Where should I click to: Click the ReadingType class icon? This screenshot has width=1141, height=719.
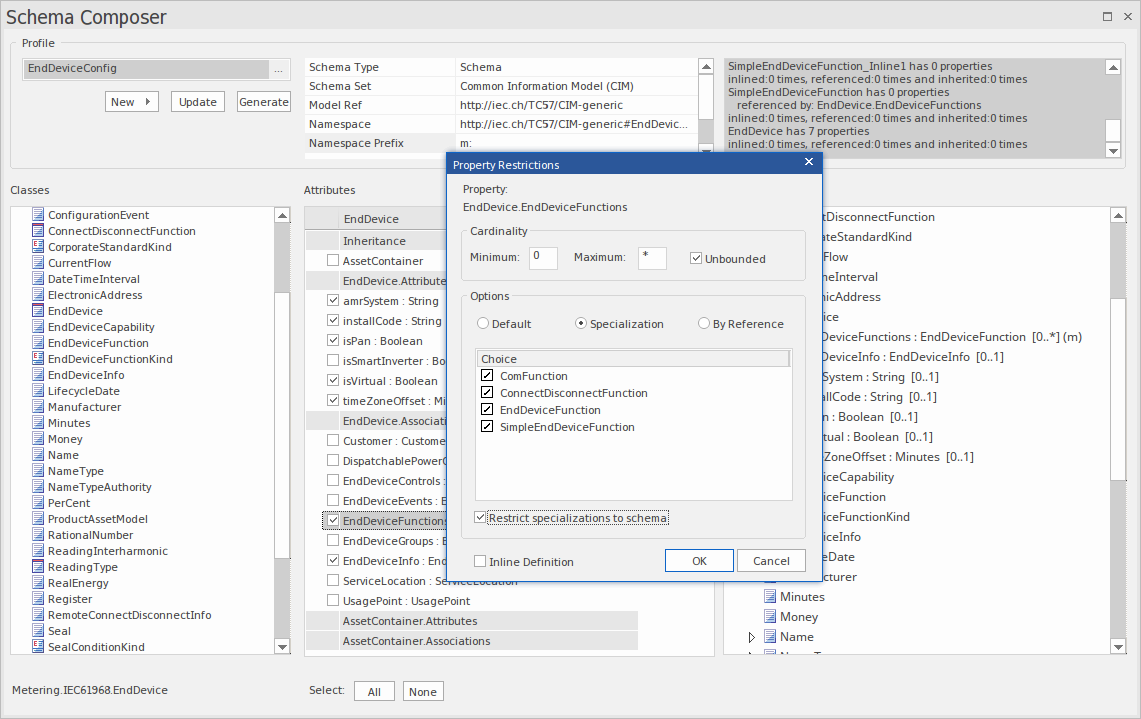37,567
